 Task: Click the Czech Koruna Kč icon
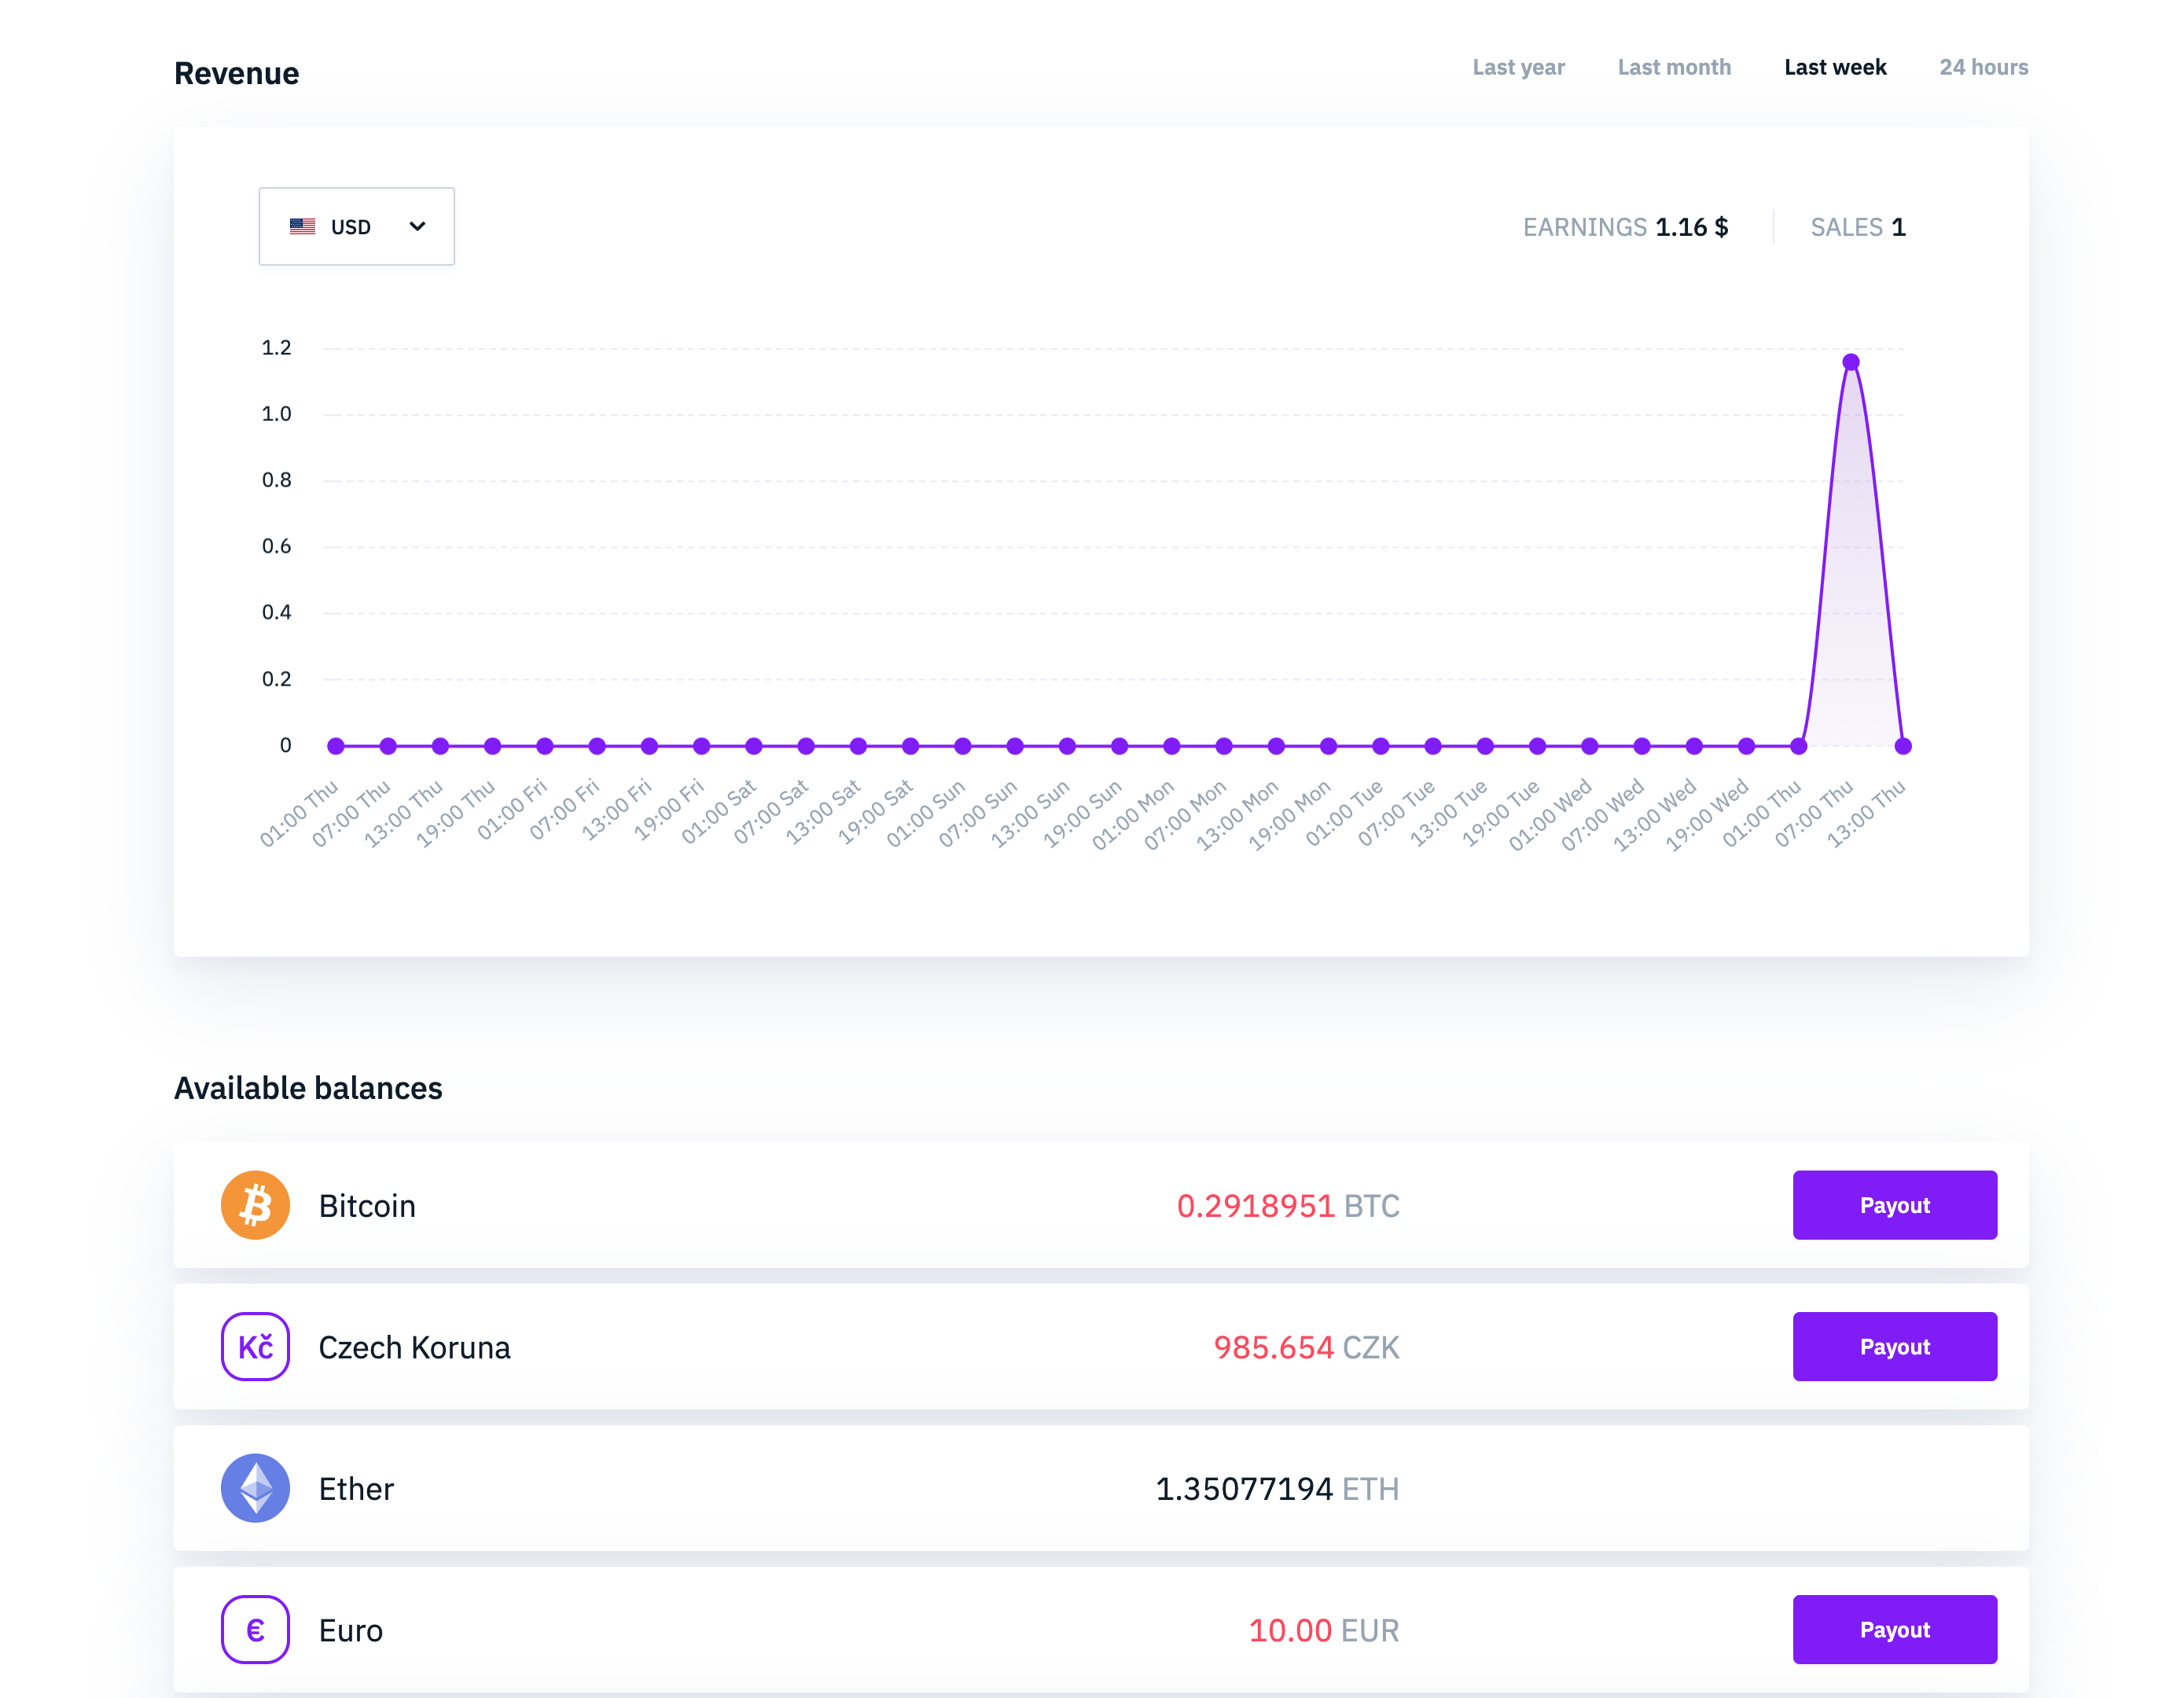pos(255,1346)
